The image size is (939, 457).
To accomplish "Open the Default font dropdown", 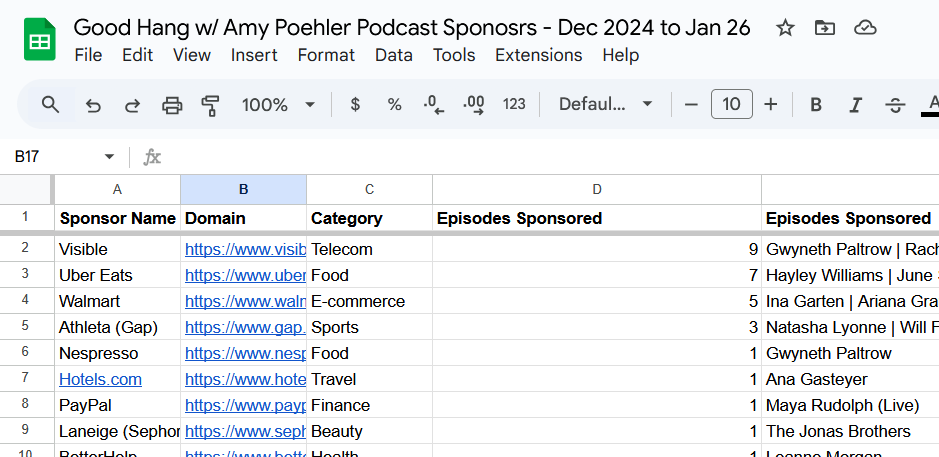I will tap(605, 104).
